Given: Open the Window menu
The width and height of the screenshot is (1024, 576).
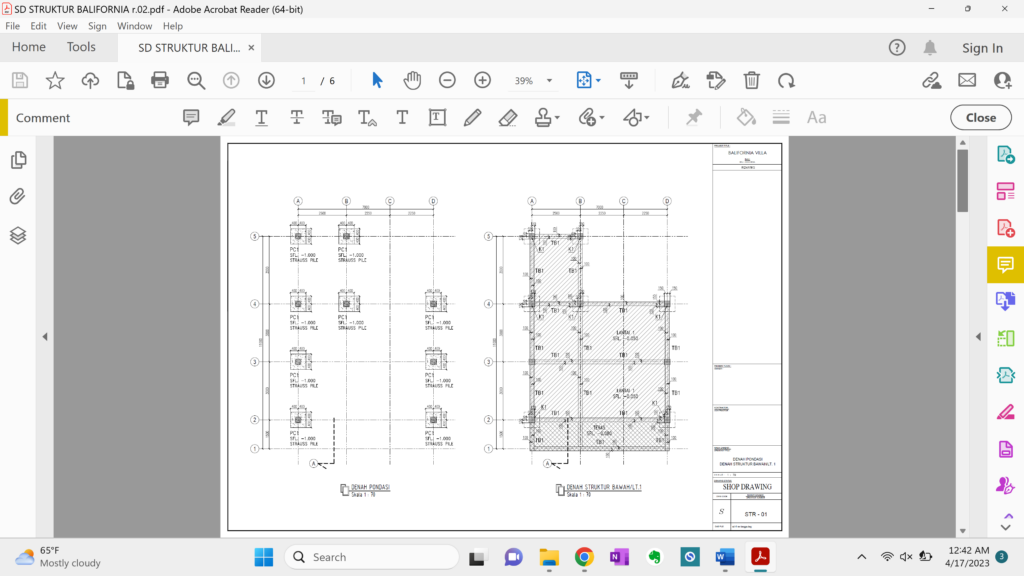Looking at the screenshot, I should point(134,26).
